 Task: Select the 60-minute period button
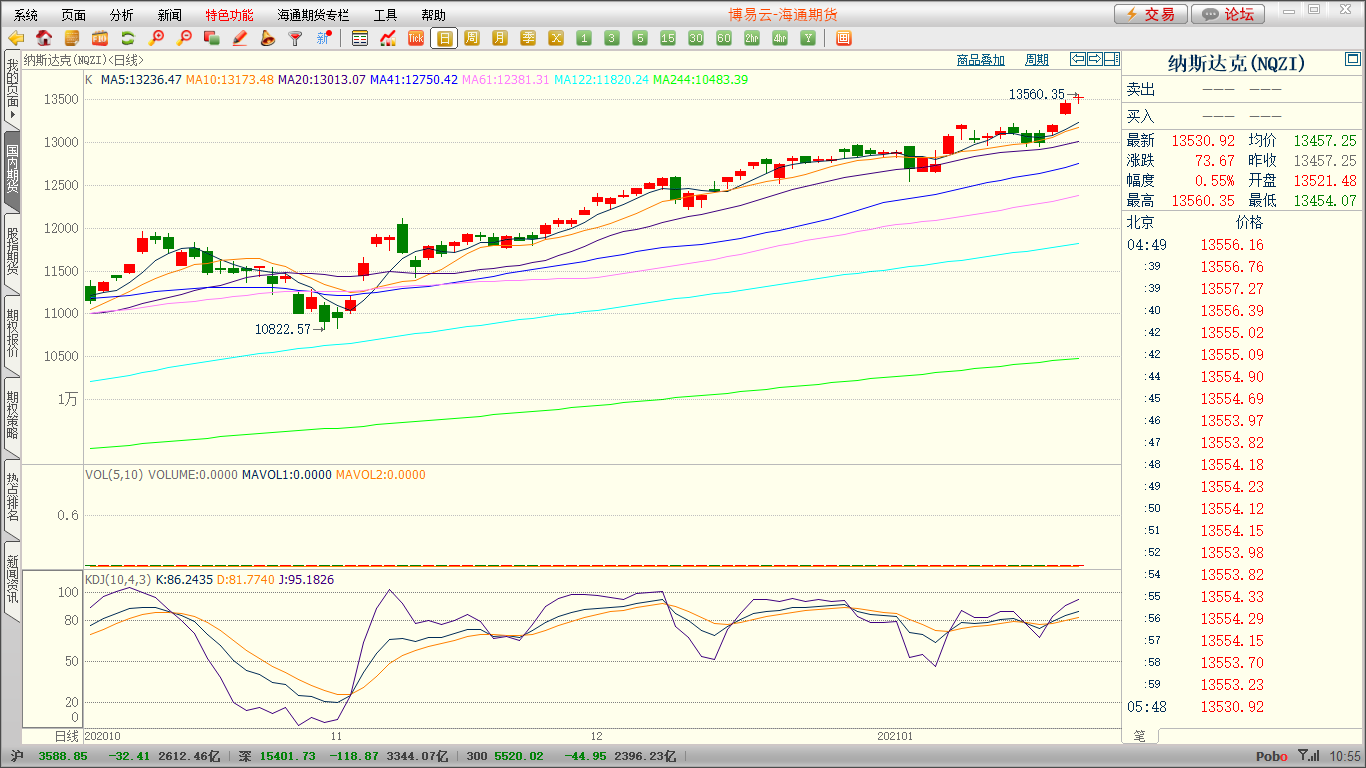tap(724, 38)
